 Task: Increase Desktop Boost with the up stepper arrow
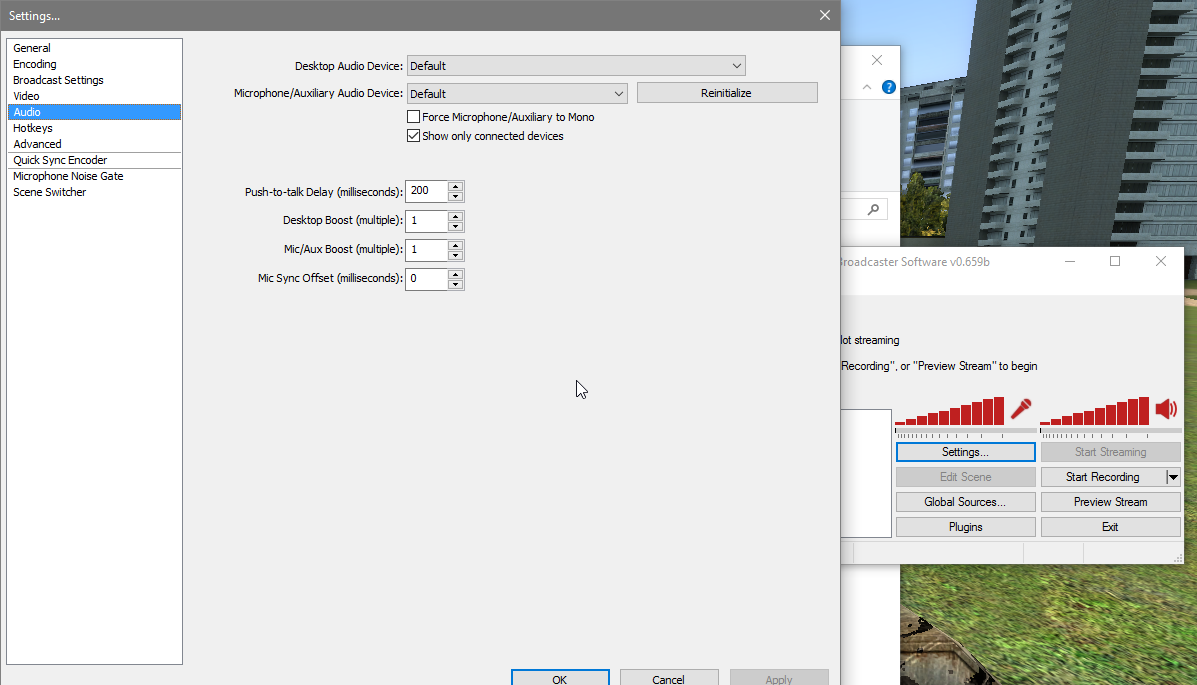[x=455, y=215]
